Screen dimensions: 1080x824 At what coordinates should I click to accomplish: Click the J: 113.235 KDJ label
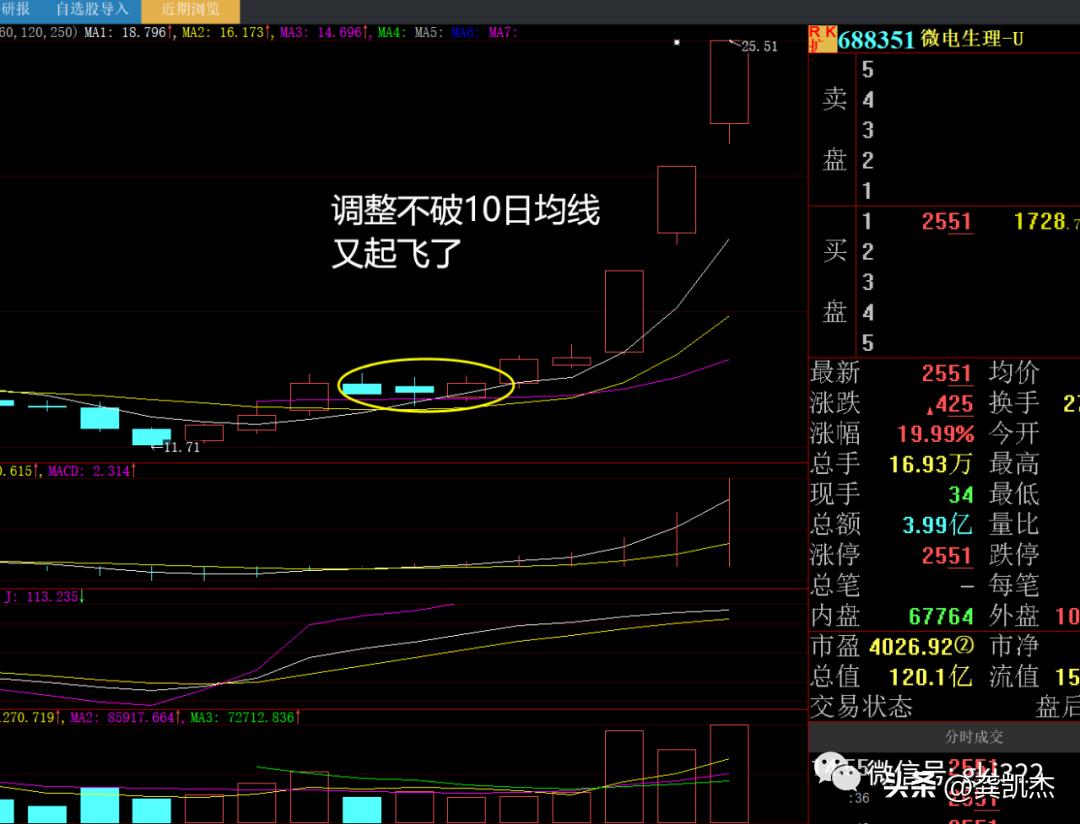point(43,597)
